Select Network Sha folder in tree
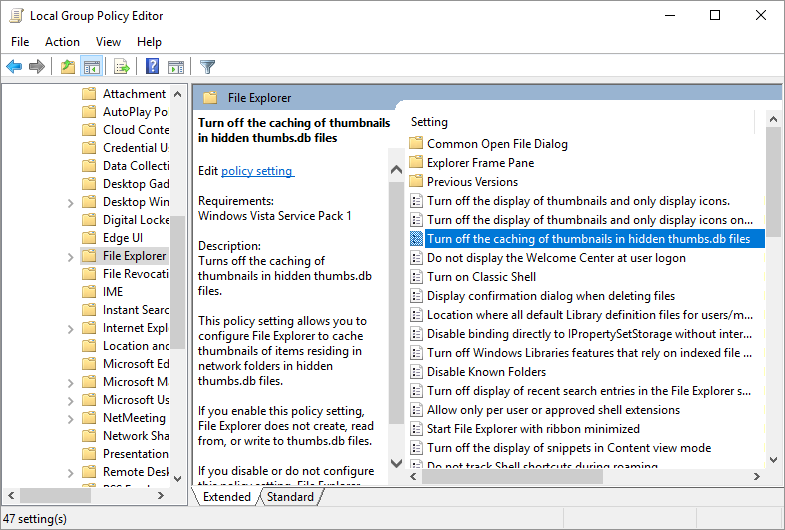Image resolution: width=785 pixels, height=530 pixels. (x=136, y=436)
